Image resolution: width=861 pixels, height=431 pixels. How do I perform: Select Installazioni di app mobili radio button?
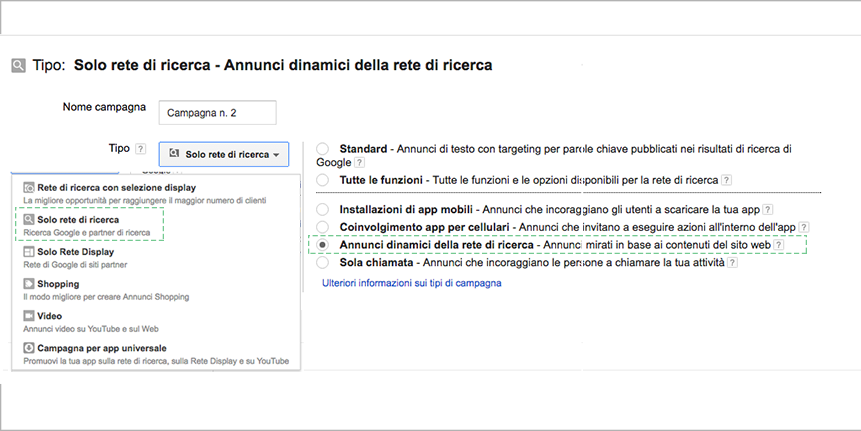pos(322,209)
